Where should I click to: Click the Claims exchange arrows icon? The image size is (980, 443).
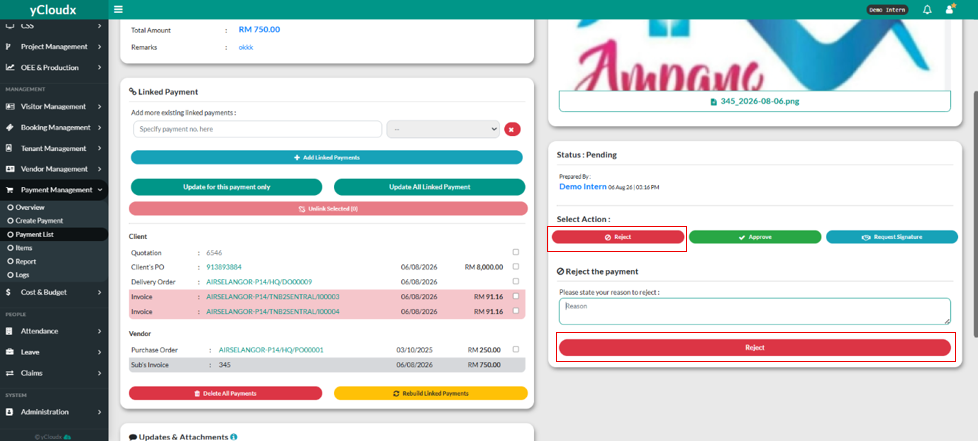[9, 373]
